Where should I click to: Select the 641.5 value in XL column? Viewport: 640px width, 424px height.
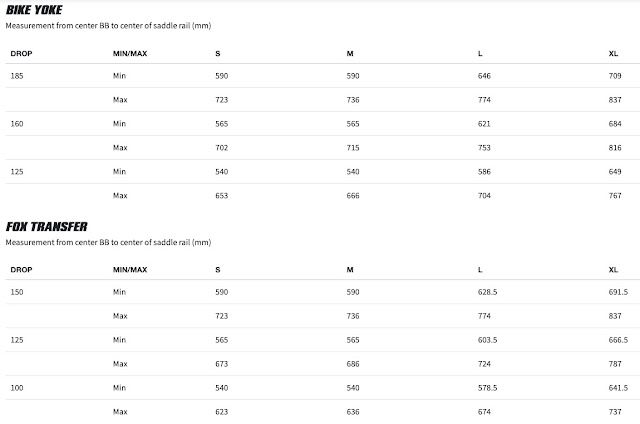tap(618, 388)
